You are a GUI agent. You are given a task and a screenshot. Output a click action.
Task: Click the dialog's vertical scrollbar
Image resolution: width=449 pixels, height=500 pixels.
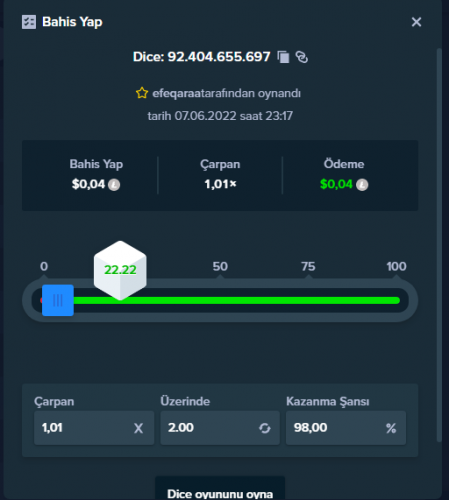pyautogui.click(x=439, y=245)
